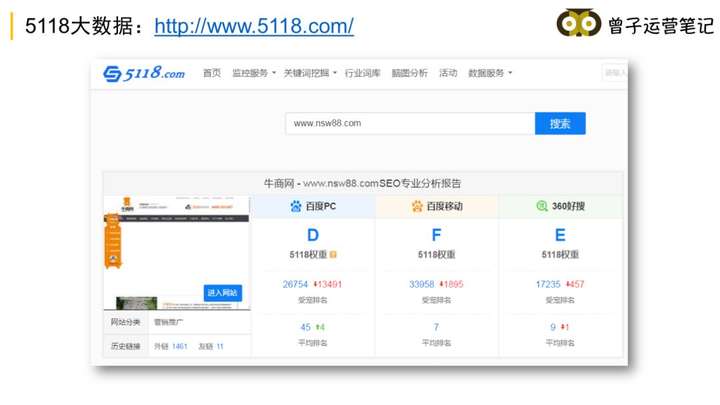Click the F weight grade under 百度移动
Image resolution: width=720 pixels, height=405 pixels.
(x=436, y=235)
